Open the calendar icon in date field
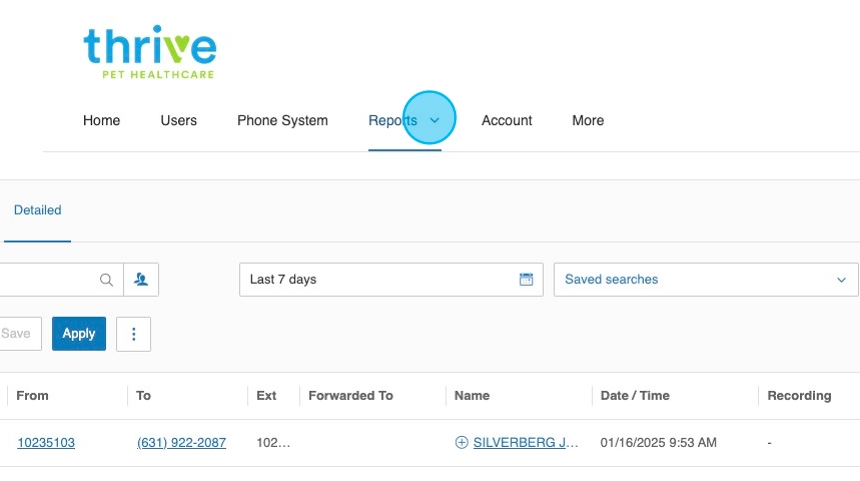860x481 pixels. (x=526, y=280)
